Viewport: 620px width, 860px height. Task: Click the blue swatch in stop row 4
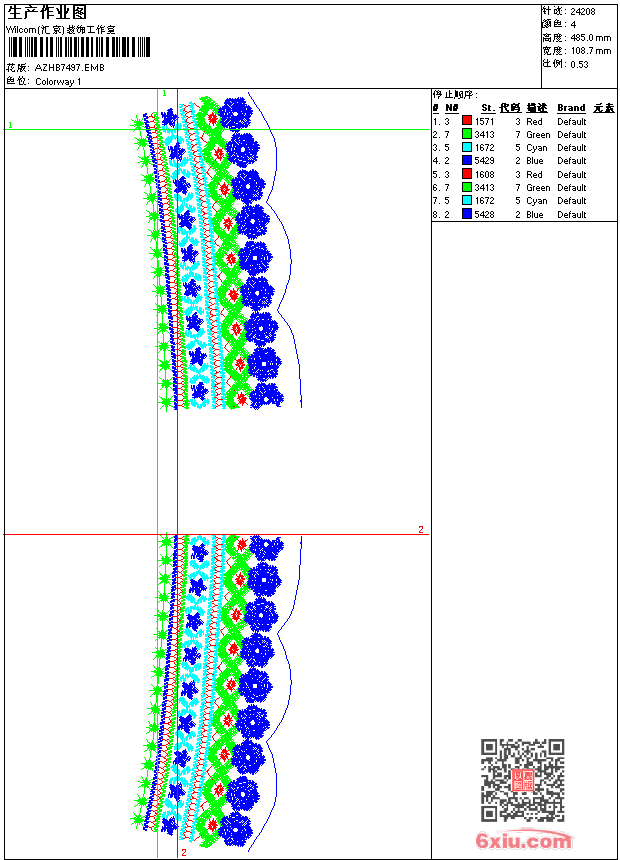[x=467, y=160]
